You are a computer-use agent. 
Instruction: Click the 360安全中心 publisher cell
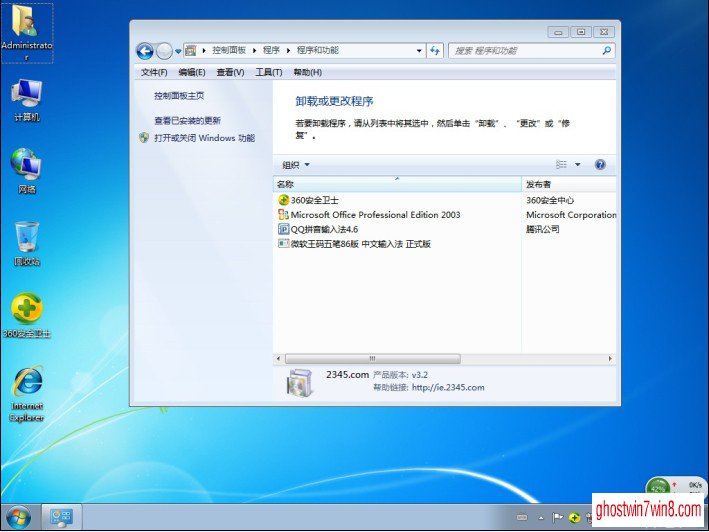point(550,200)
